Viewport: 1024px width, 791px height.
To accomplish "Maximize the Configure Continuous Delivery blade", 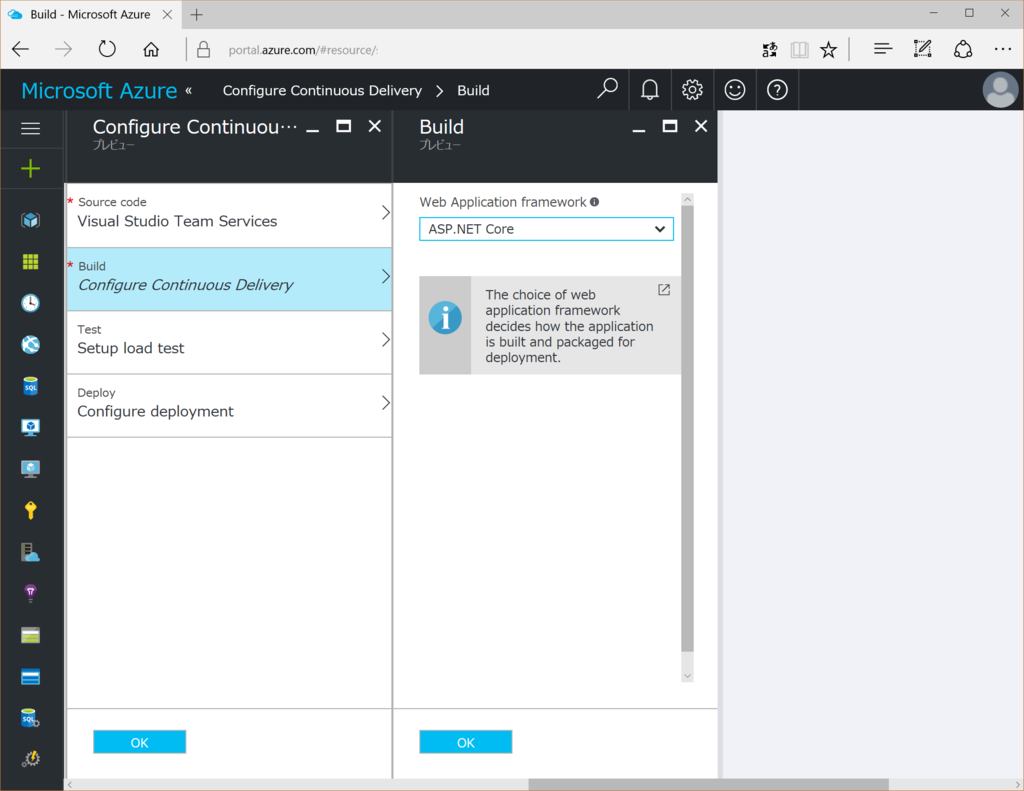I will (344, 126).
